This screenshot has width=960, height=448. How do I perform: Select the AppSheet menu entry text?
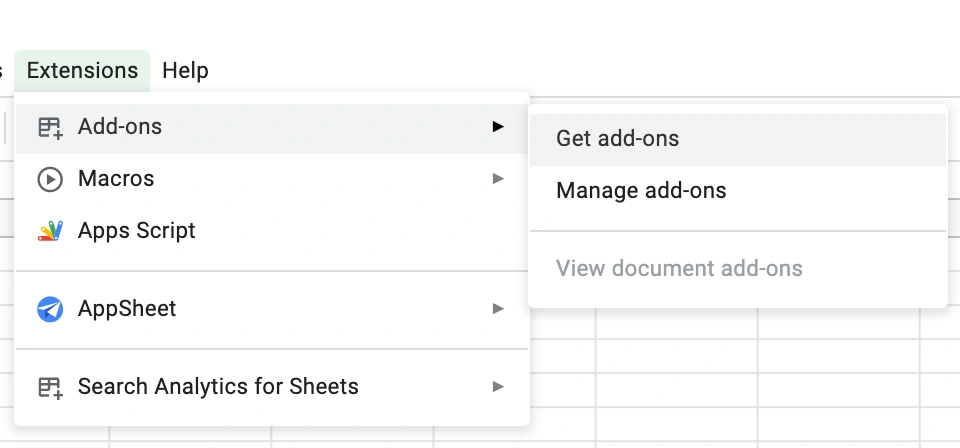click(127, 309)
